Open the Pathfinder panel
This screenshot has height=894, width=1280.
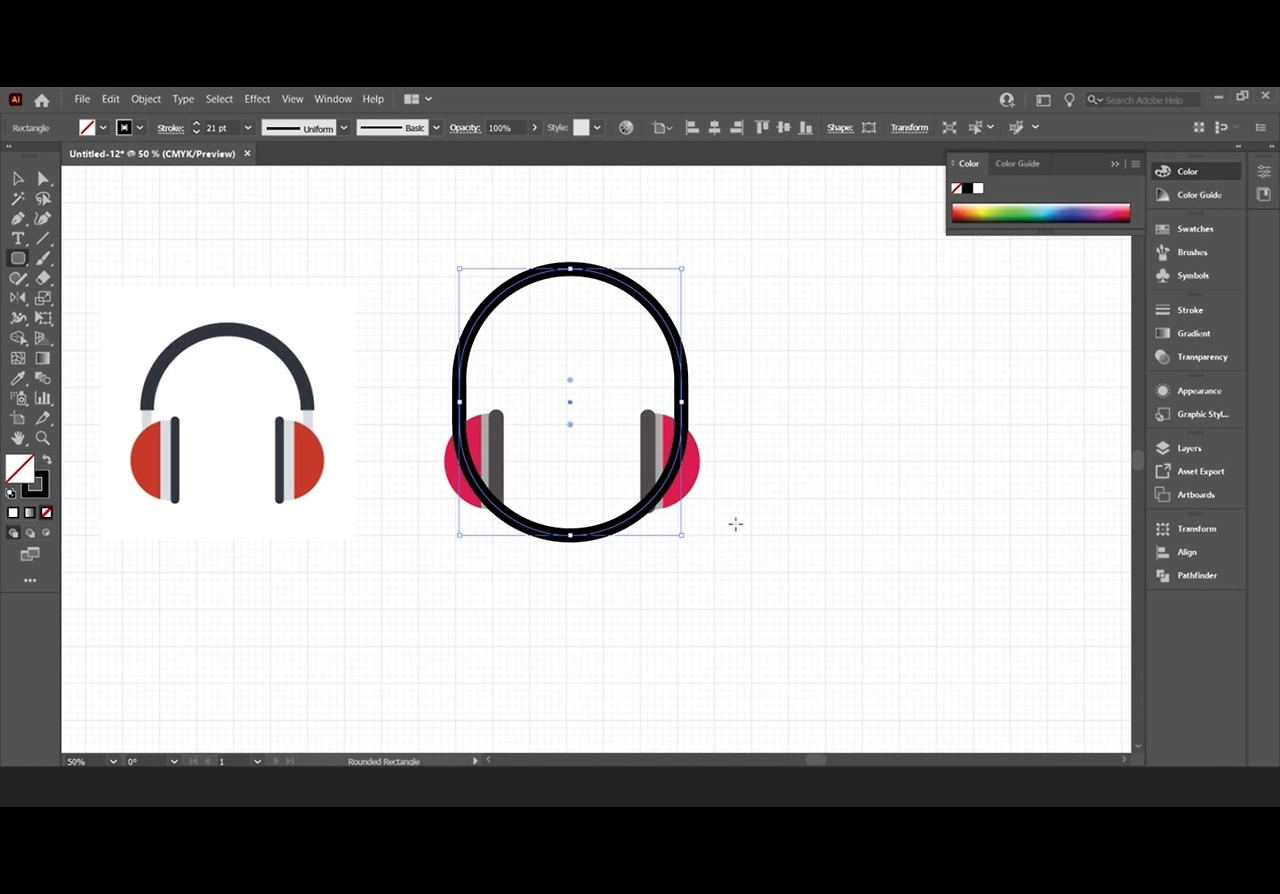tap(1197, 576)
